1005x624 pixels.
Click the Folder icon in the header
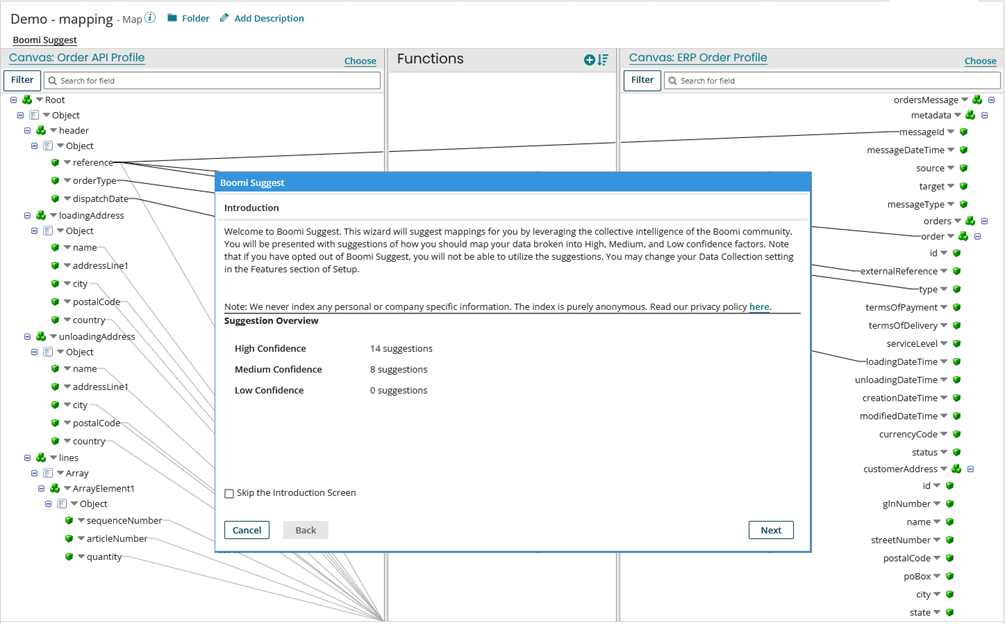pyautogui.click(x=172, y=18)
